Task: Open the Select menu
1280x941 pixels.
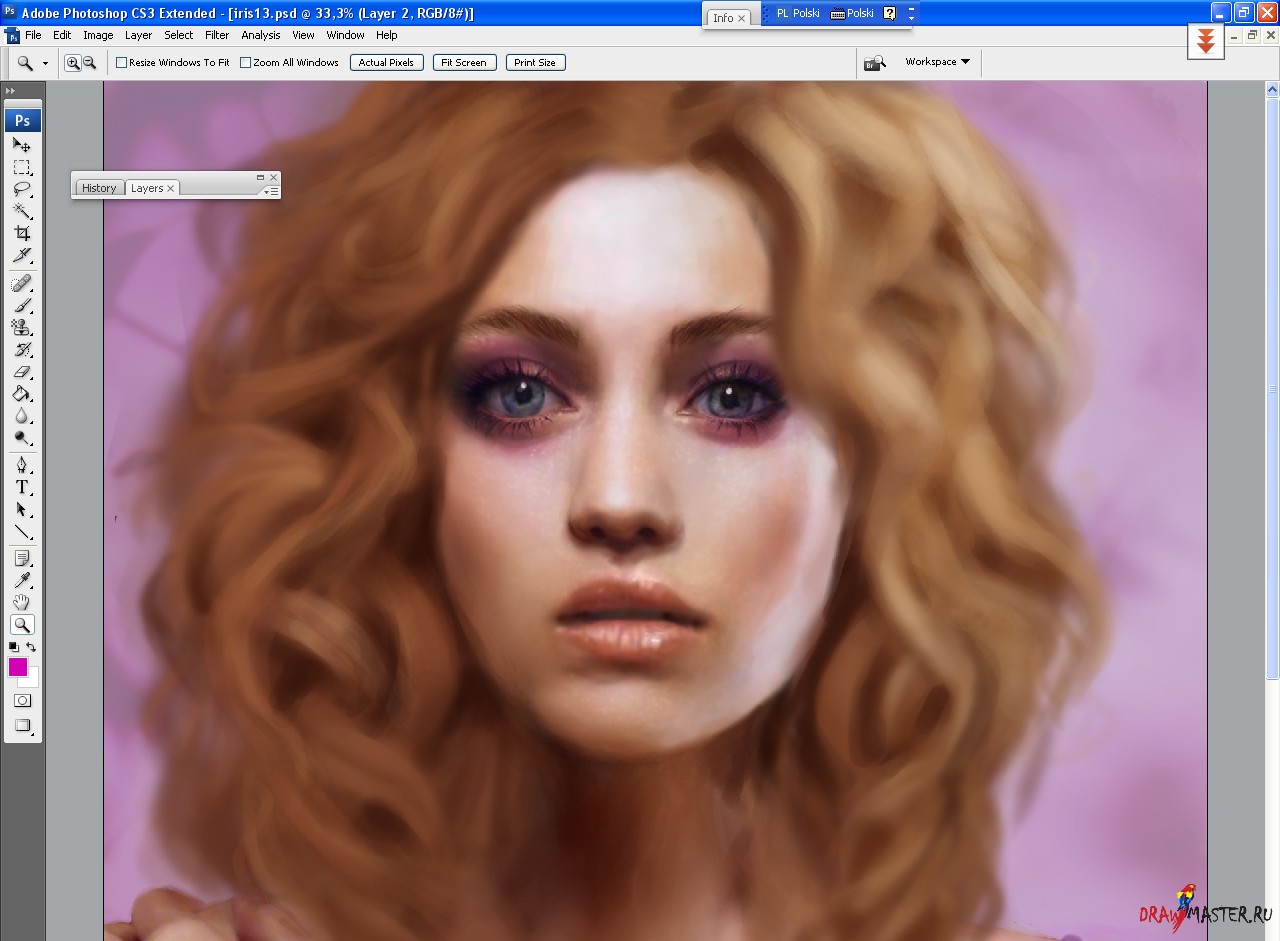Action: coord(179,35)
